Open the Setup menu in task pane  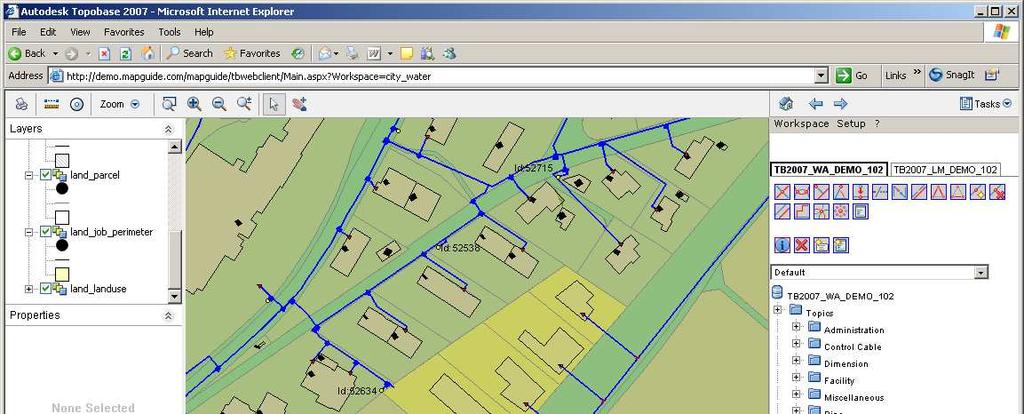[x=852, y=123]
